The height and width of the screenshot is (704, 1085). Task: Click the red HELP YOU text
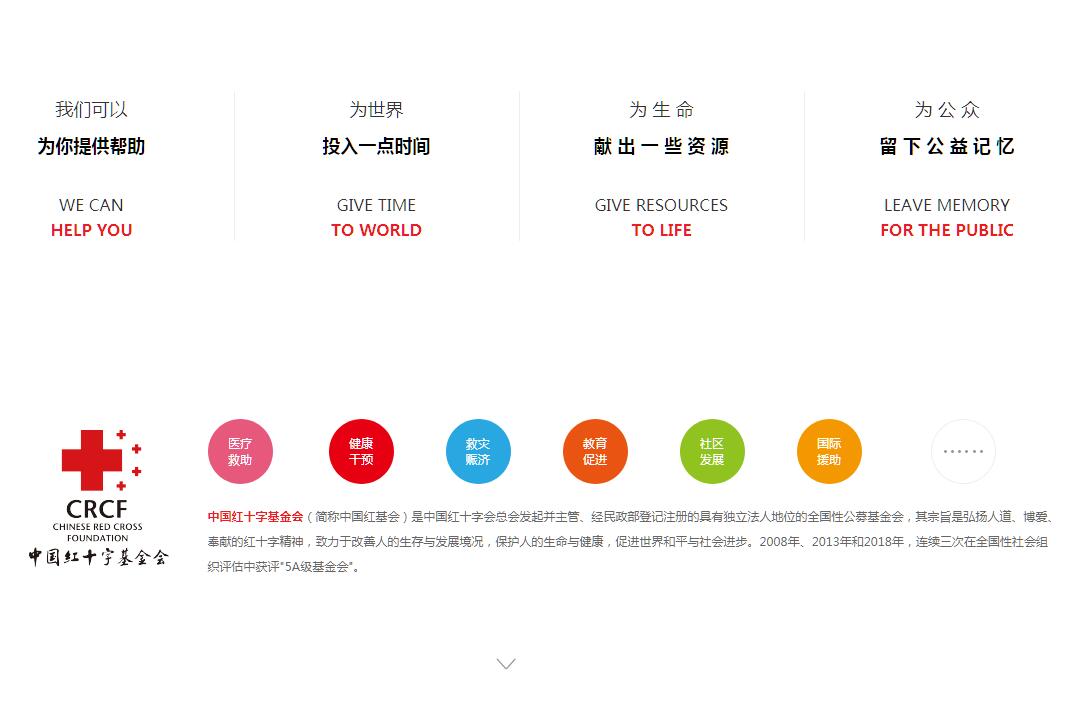(x=91, y=230)
